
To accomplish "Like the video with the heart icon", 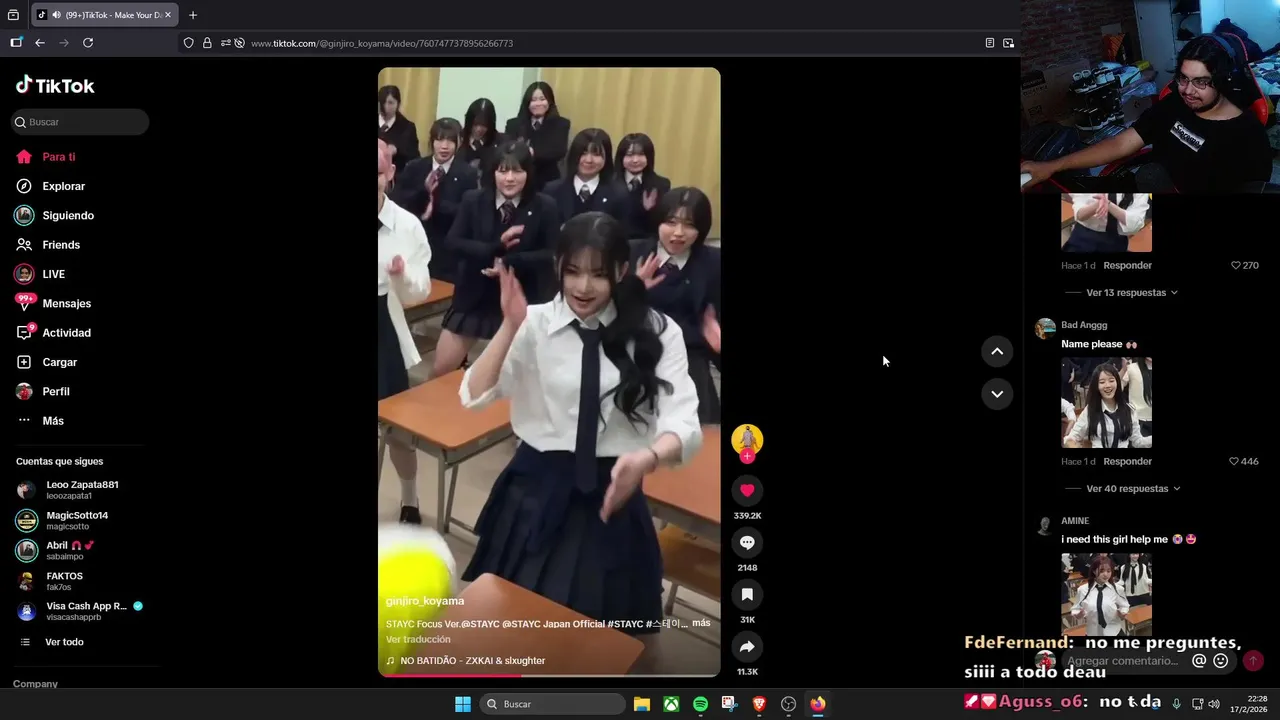I will [x=747, y=490].
